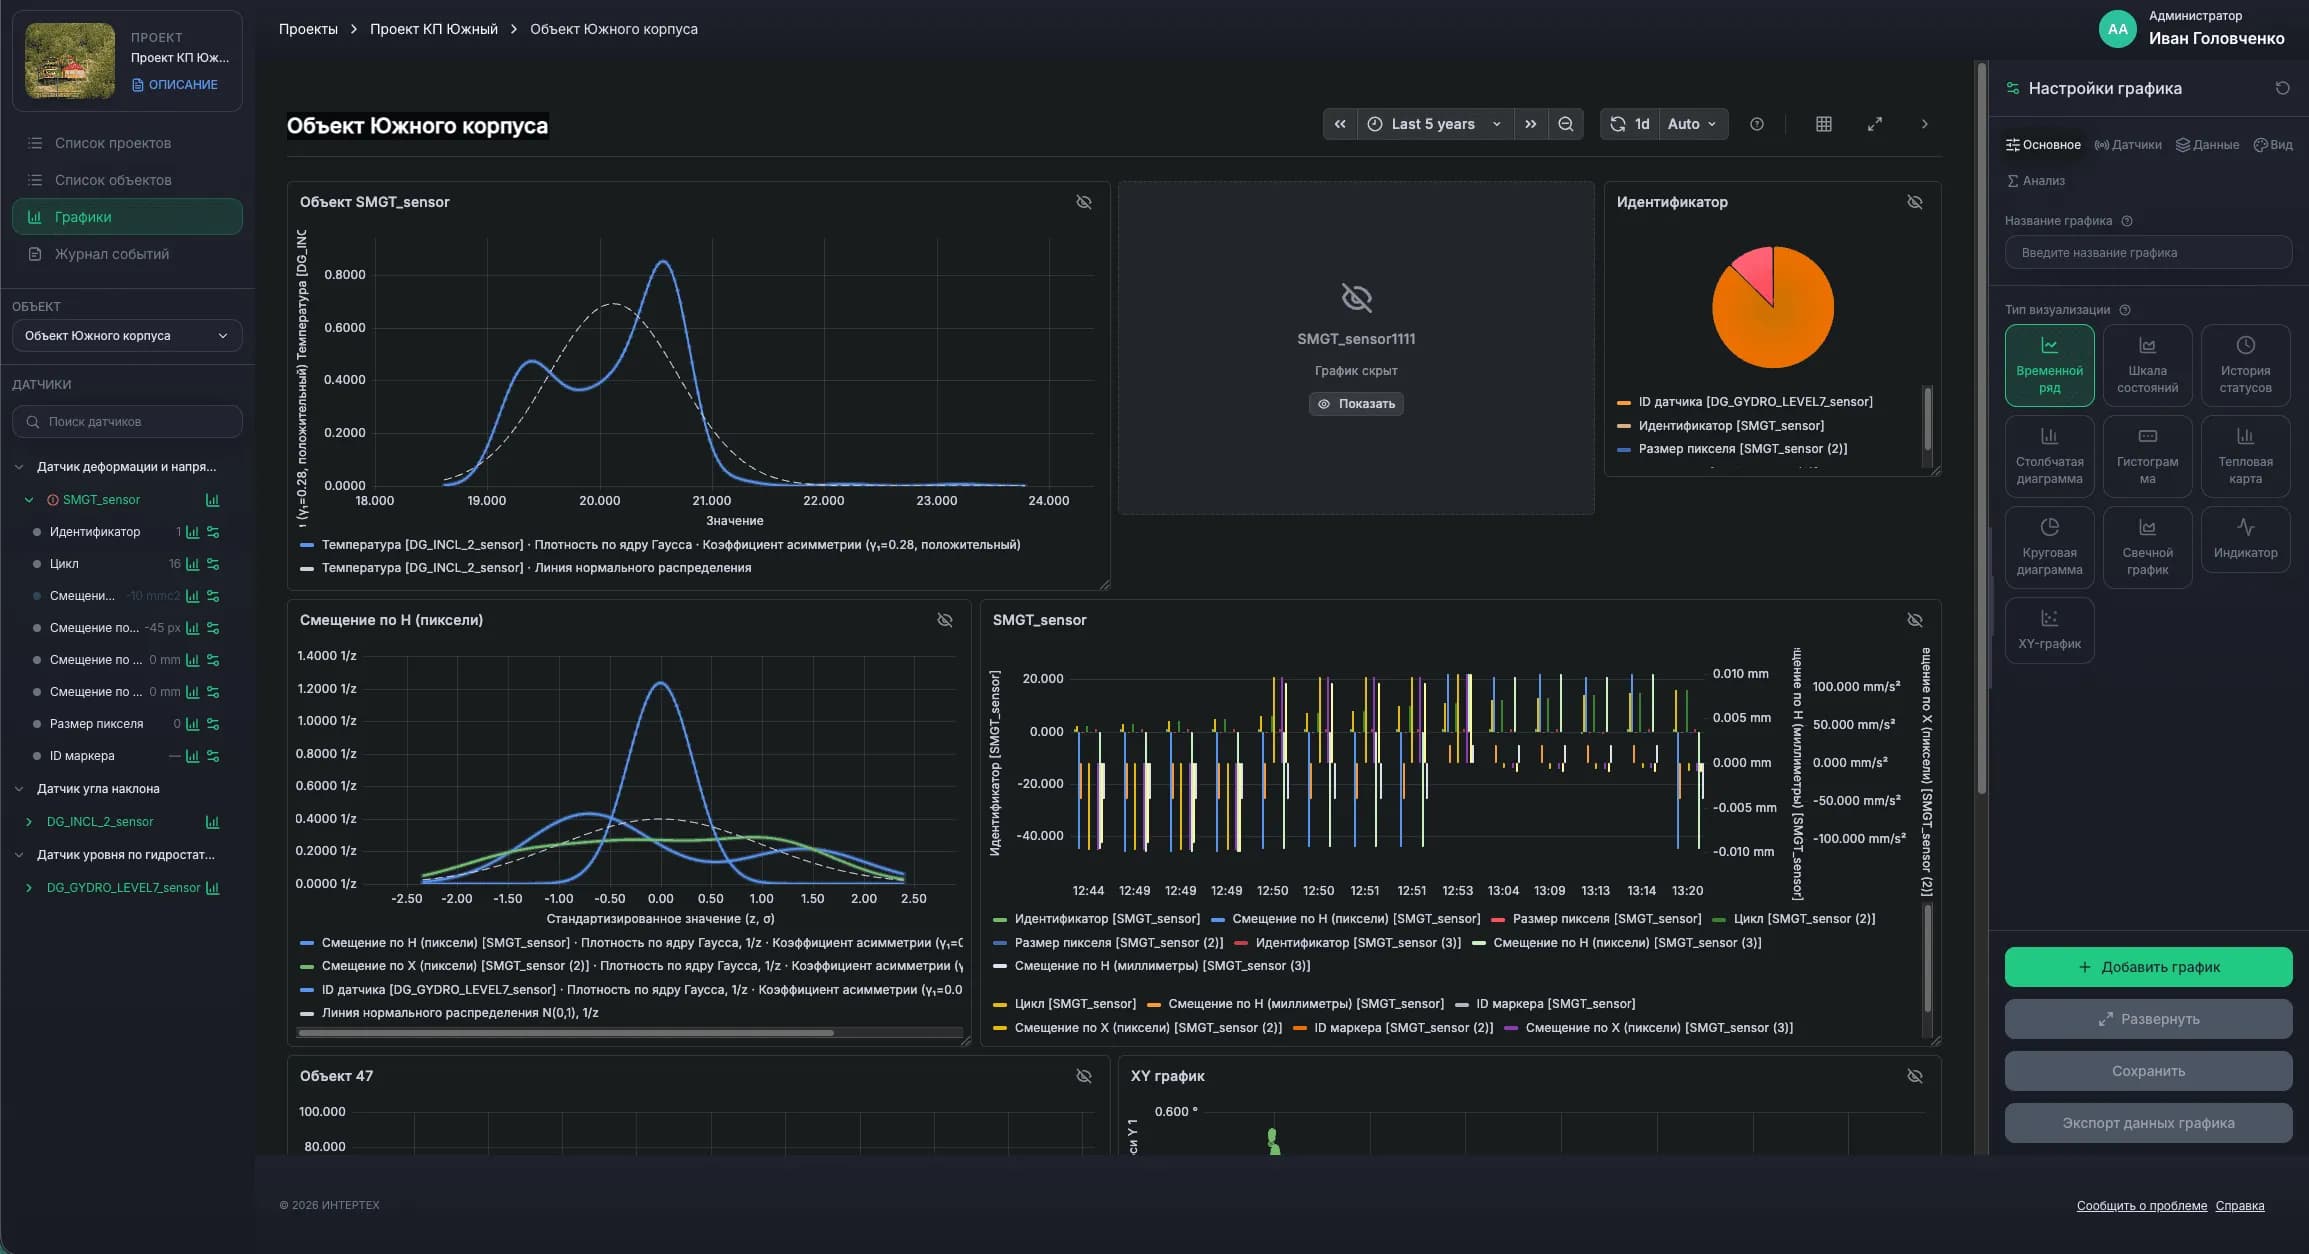Screen dimensions: 2309x1254
Task: Open the grid layout icon
Action: (x=1824, y=124)
